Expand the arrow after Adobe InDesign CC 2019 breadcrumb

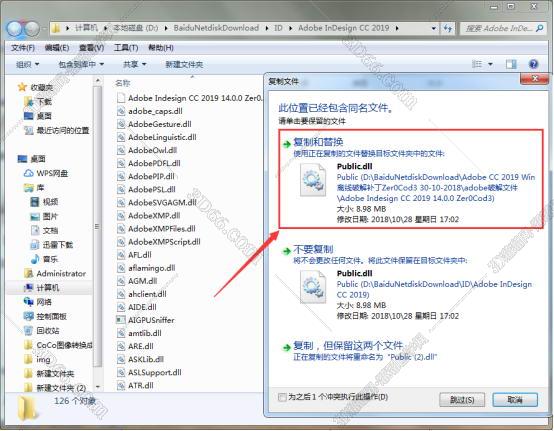coord(397,28)
